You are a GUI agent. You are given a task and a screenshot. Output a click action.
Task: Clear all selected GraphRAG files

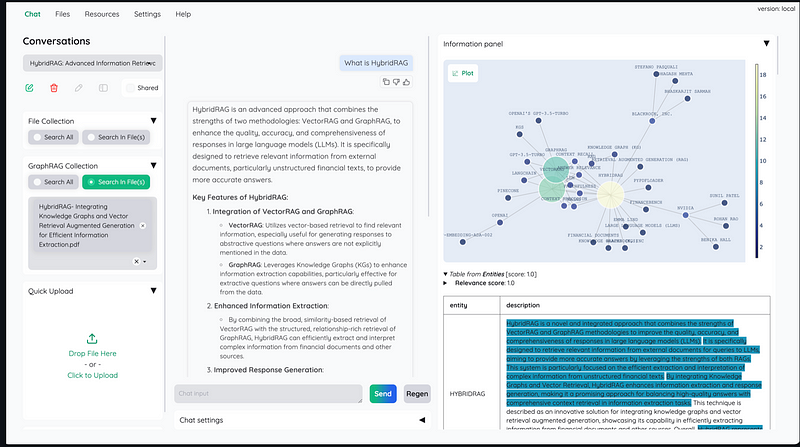pos(136,261)
